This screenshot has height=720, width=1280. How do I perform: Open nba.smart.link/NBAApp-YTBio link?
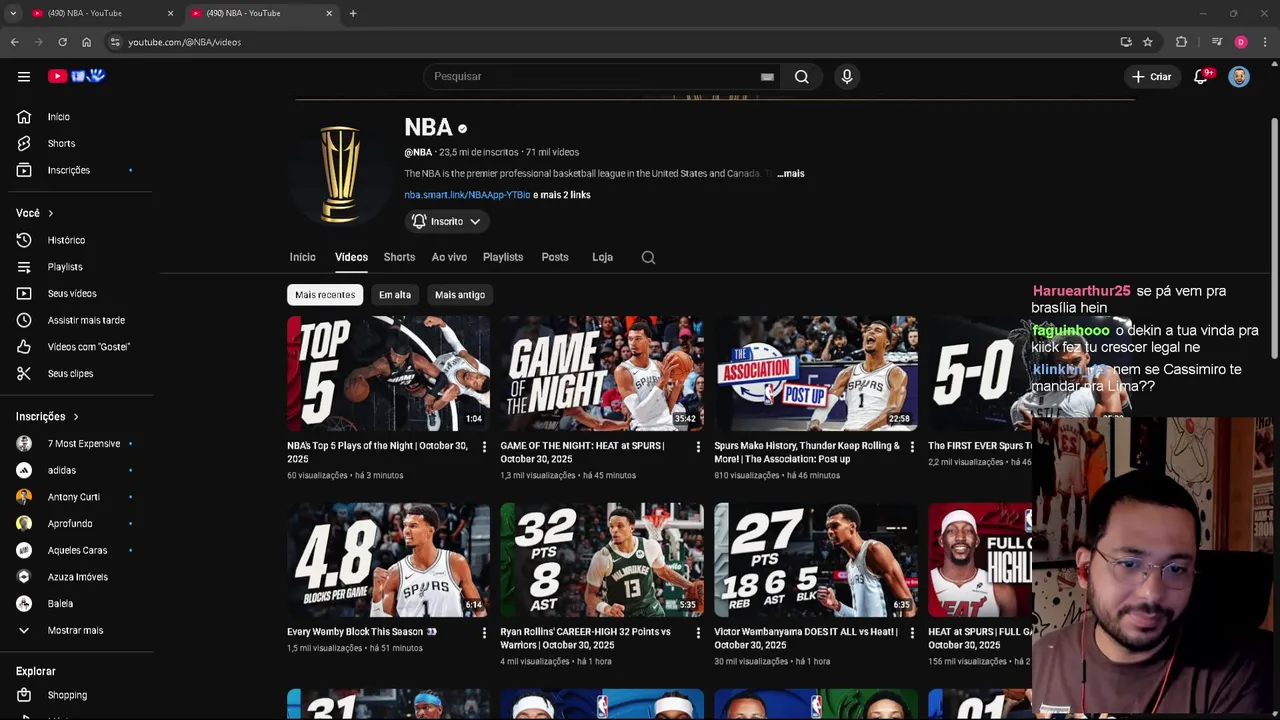tap(467, 195)
